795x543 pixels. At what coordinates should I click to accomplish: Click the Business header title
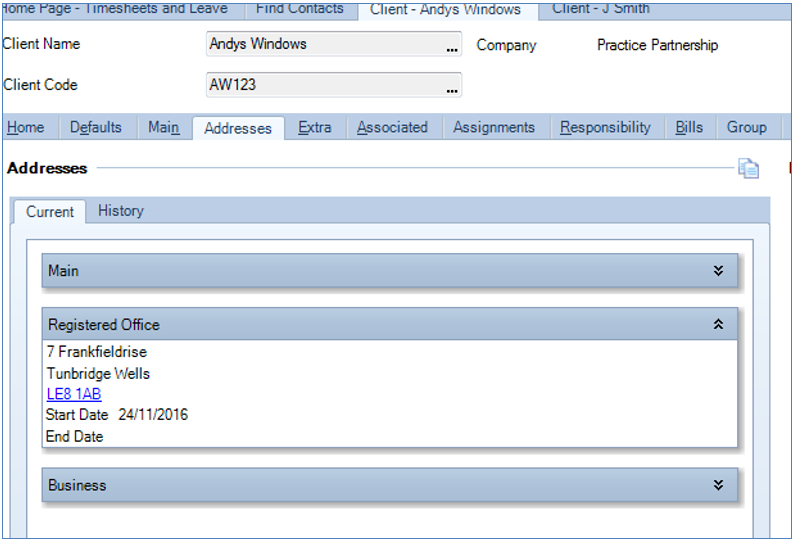[x=77, y=485]
